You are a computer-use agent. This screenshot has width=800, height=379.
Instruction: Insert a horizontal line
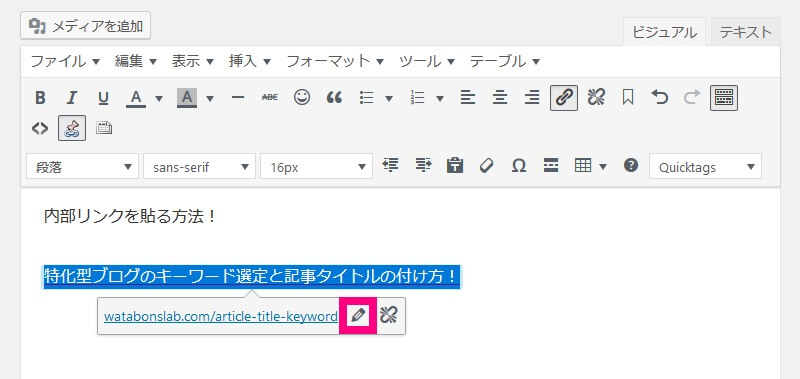pyautogui.click(x=238, y=97)
